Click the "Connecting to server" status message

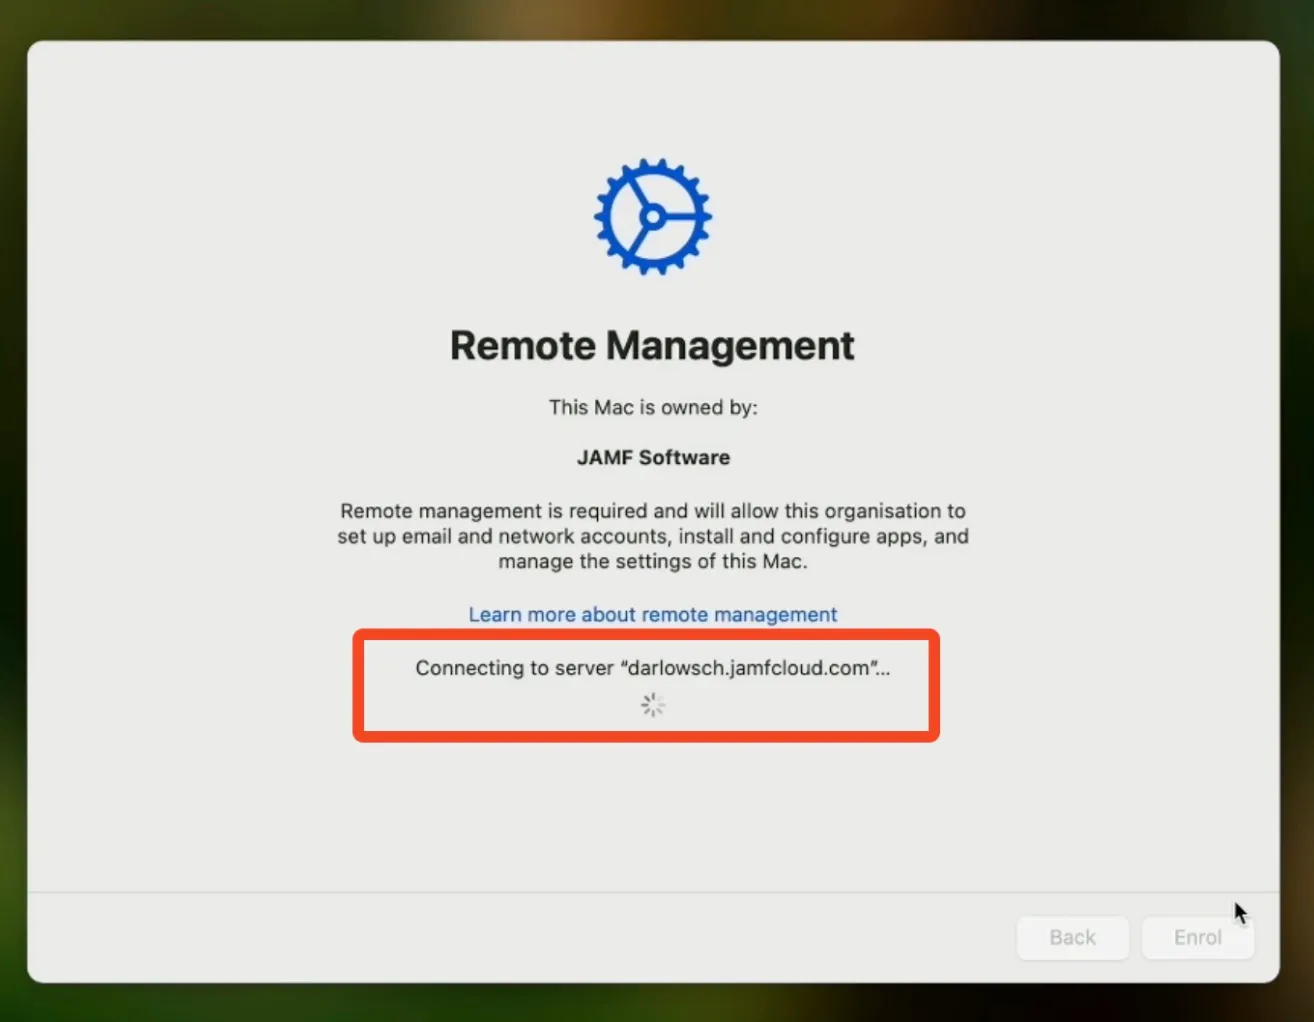(x=652, y=668)
